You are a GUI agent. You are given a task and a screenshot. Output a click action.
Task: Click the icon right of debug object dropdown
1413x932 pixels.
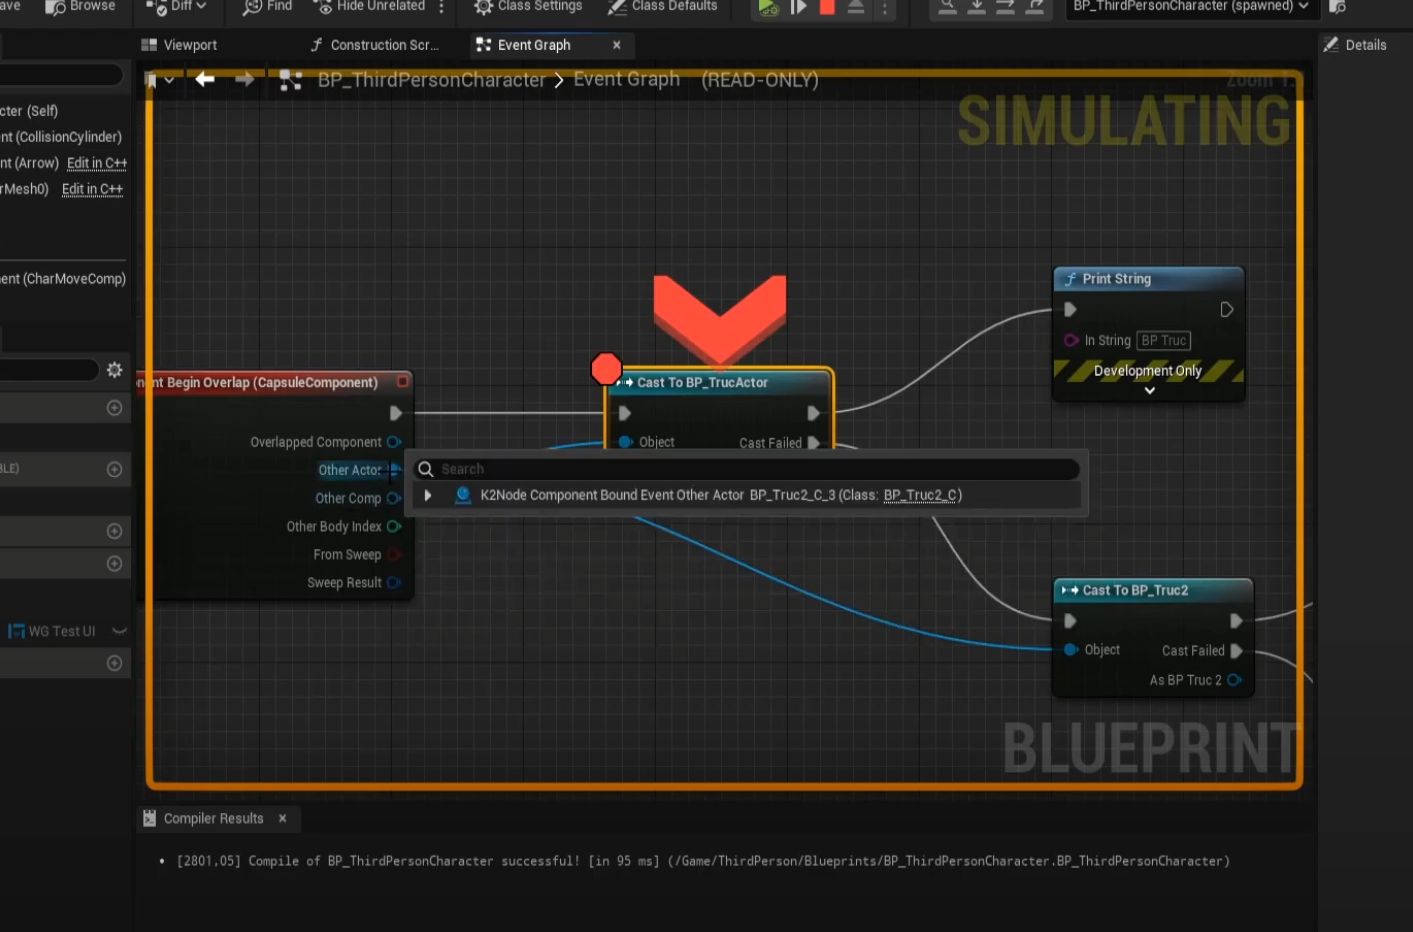tap(1338, 6)
